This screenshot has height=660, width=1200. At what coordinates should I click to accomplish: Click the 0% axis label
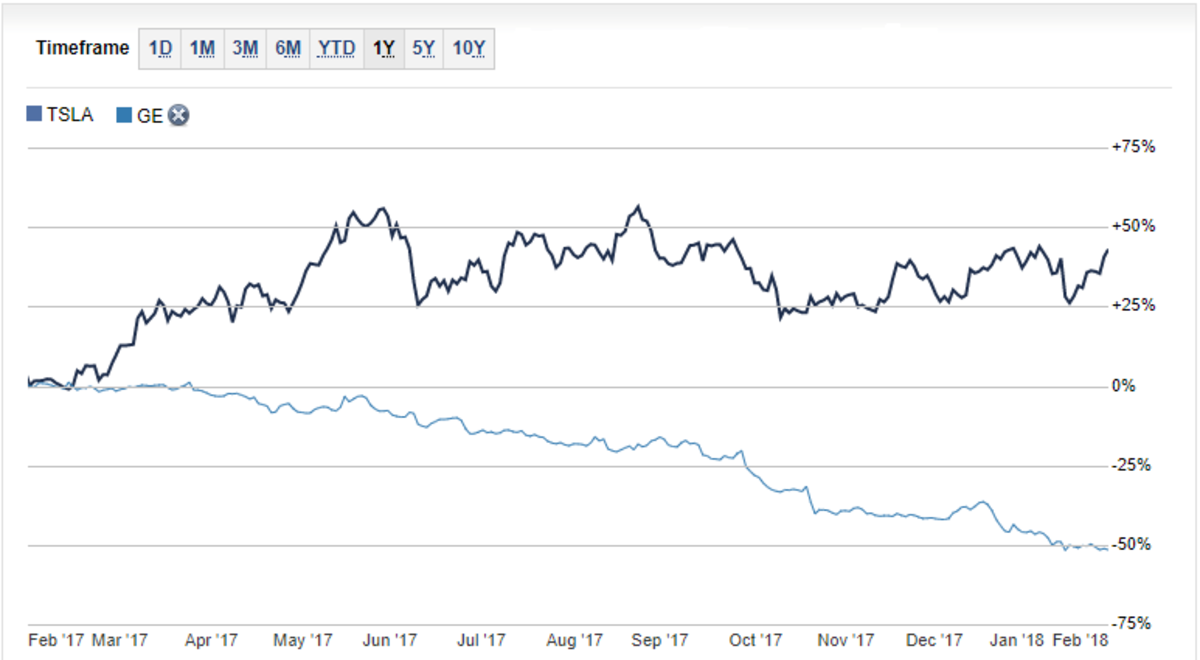[x=1123, y=385]
